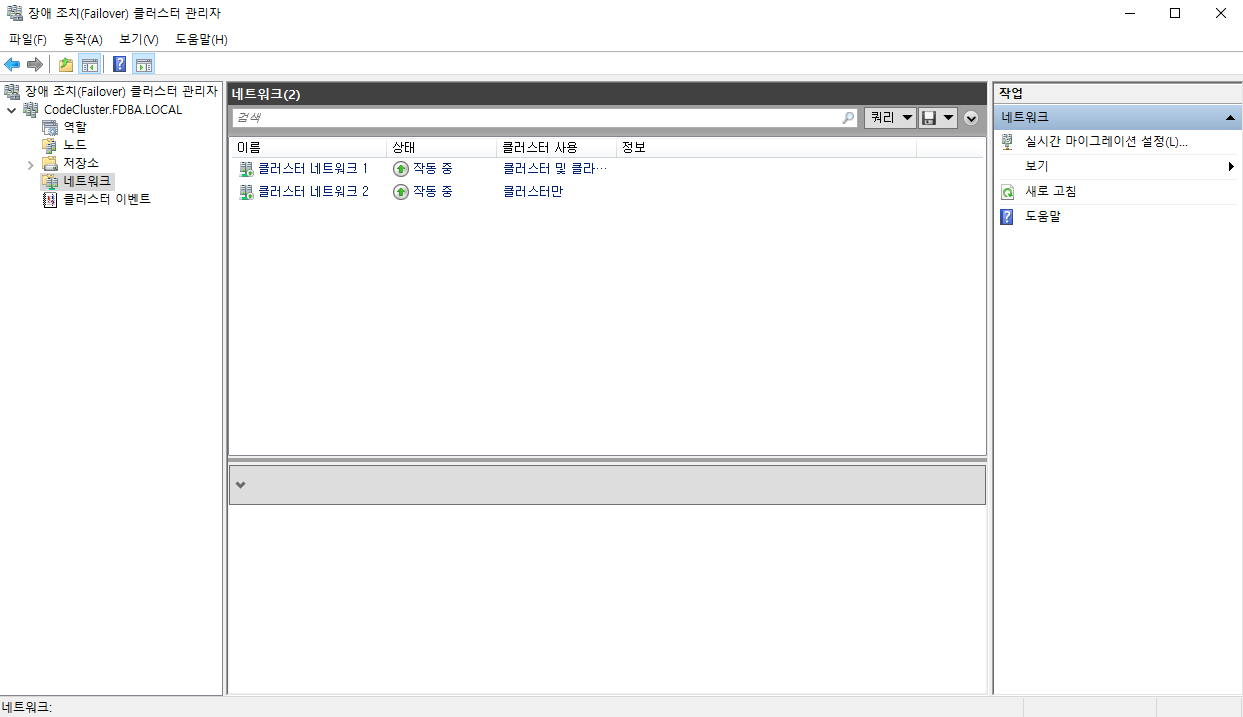The image size is (1243, 717).
Task: Click 작동 중 text for 클러스터 네트워크 2
Action: click(432, 191)
